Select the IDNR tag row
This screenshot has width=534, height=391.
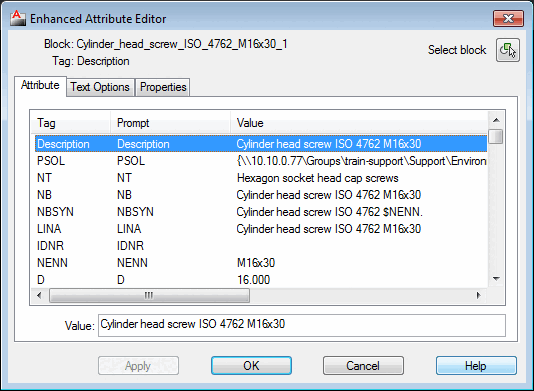(261, 246)
